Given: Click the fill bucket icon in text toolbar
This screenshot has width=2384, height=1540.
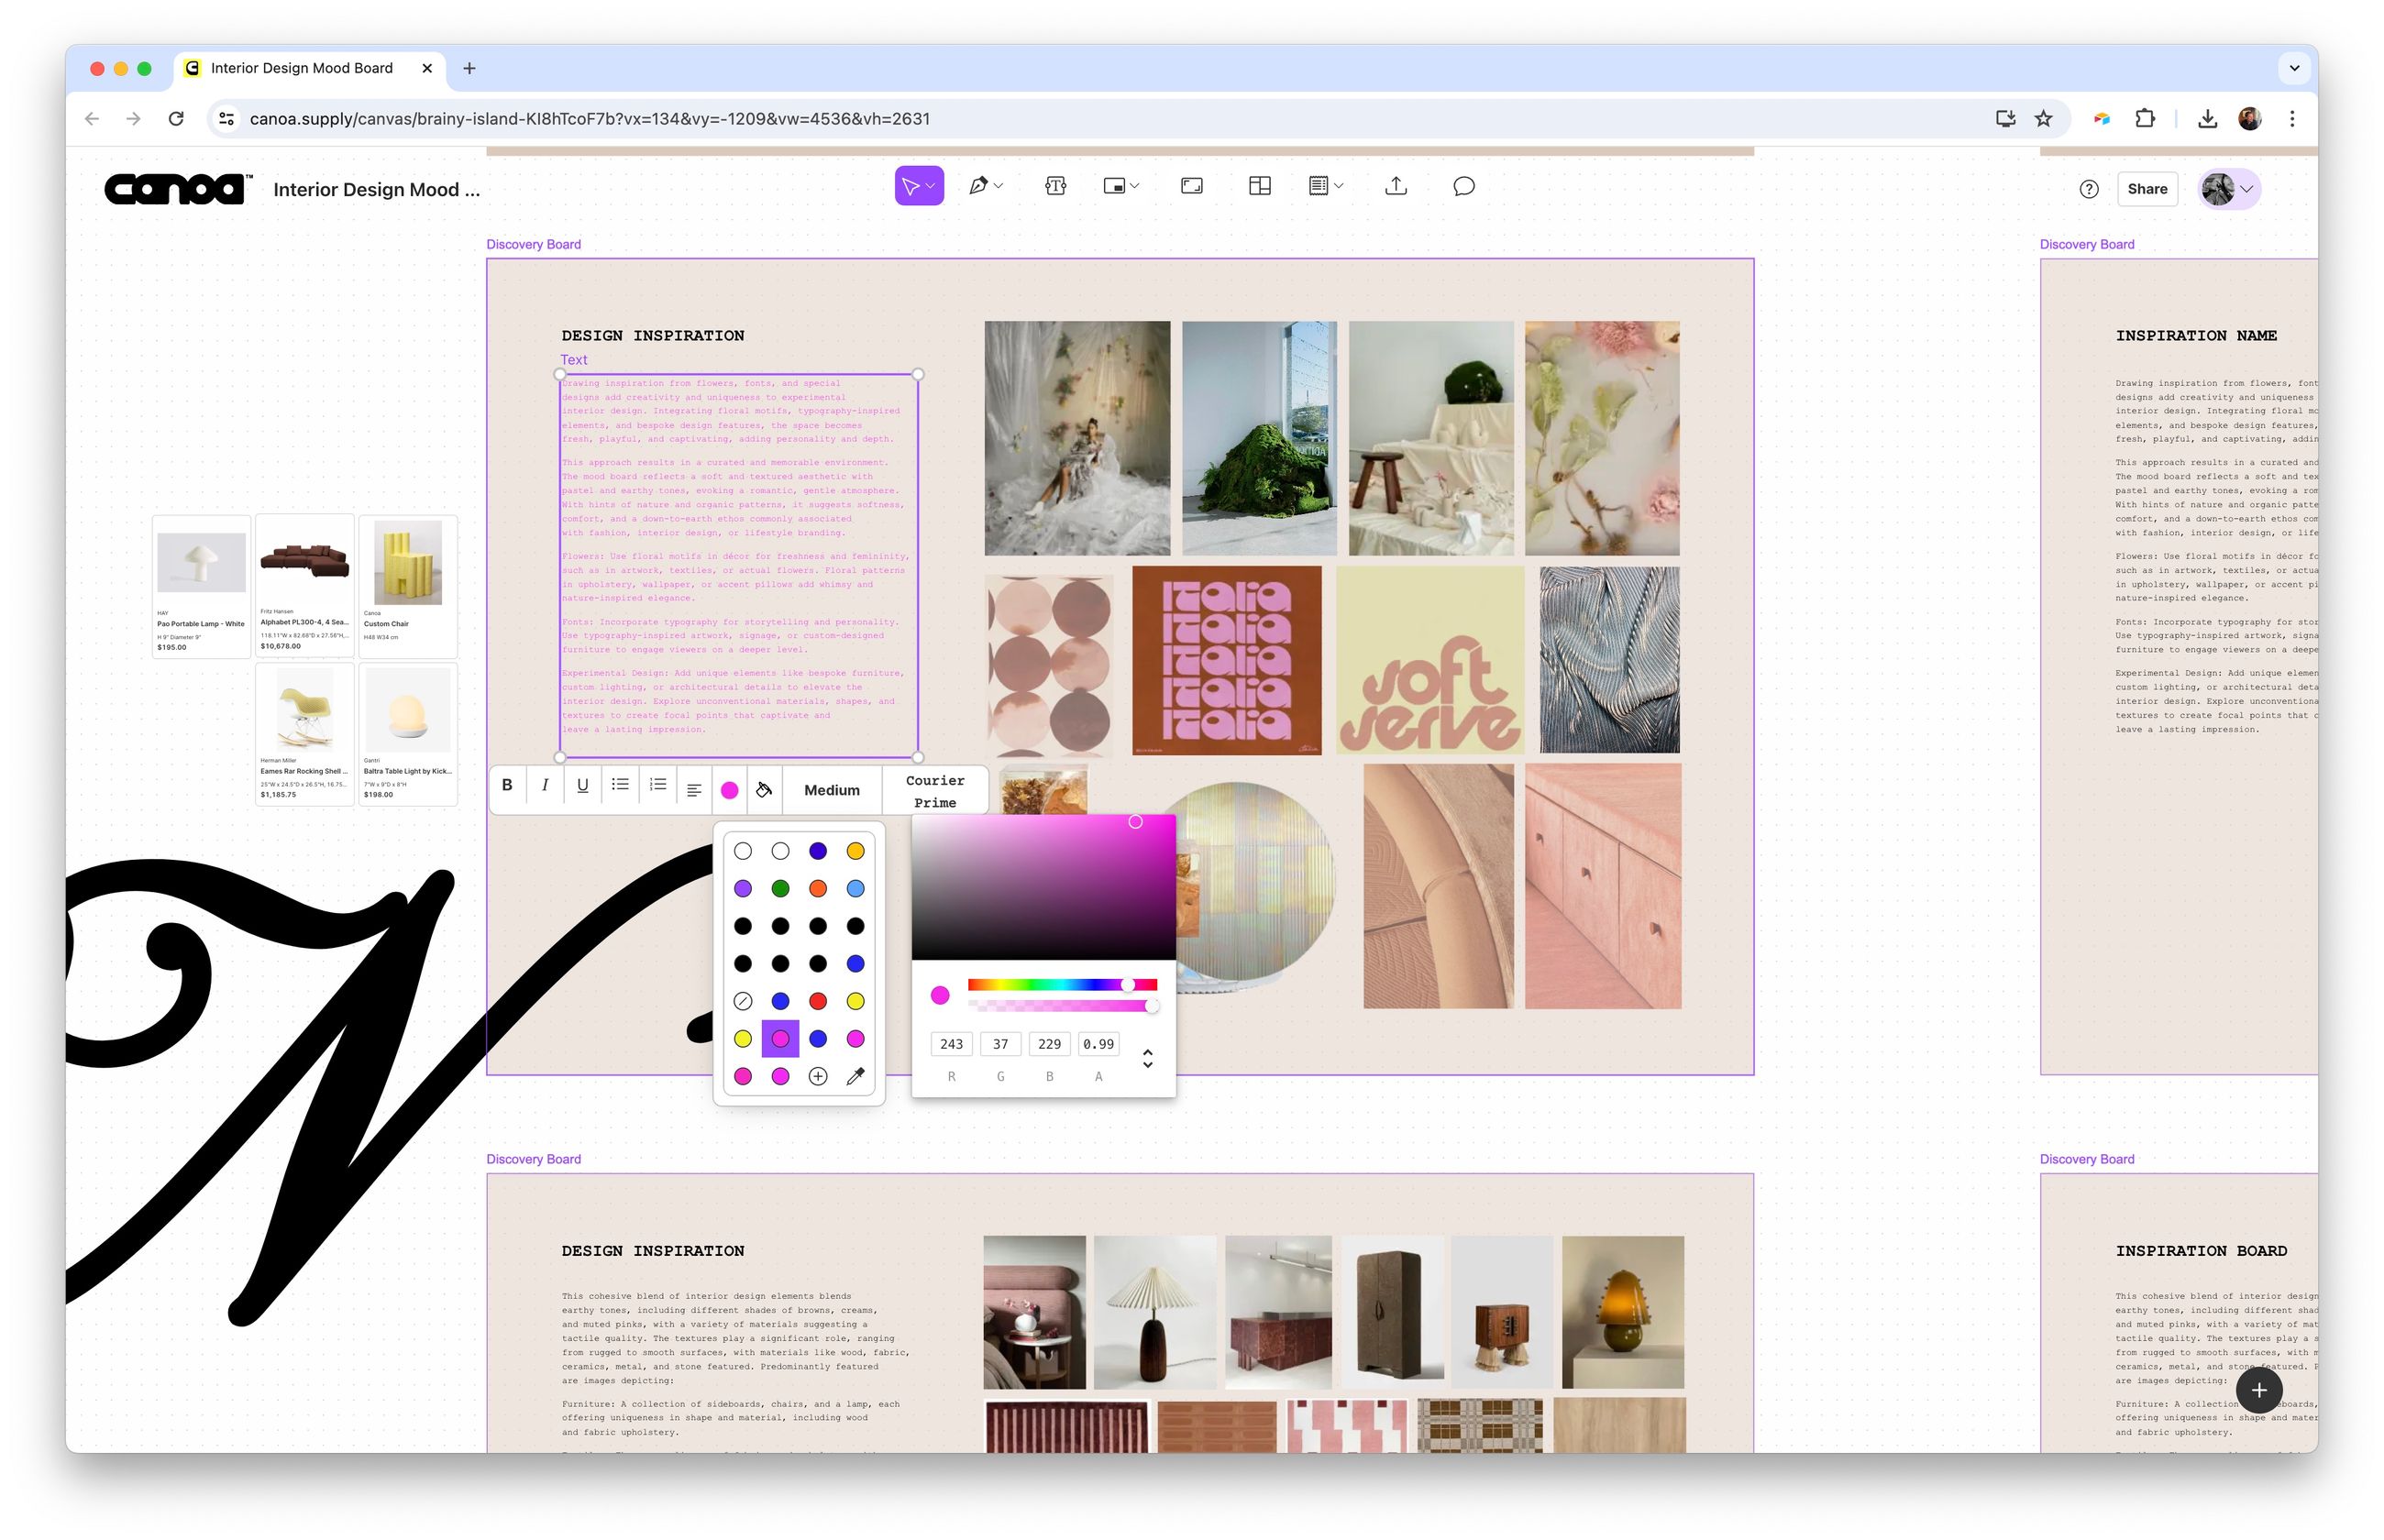Looking at the screenshot, I should click(765, 789).
